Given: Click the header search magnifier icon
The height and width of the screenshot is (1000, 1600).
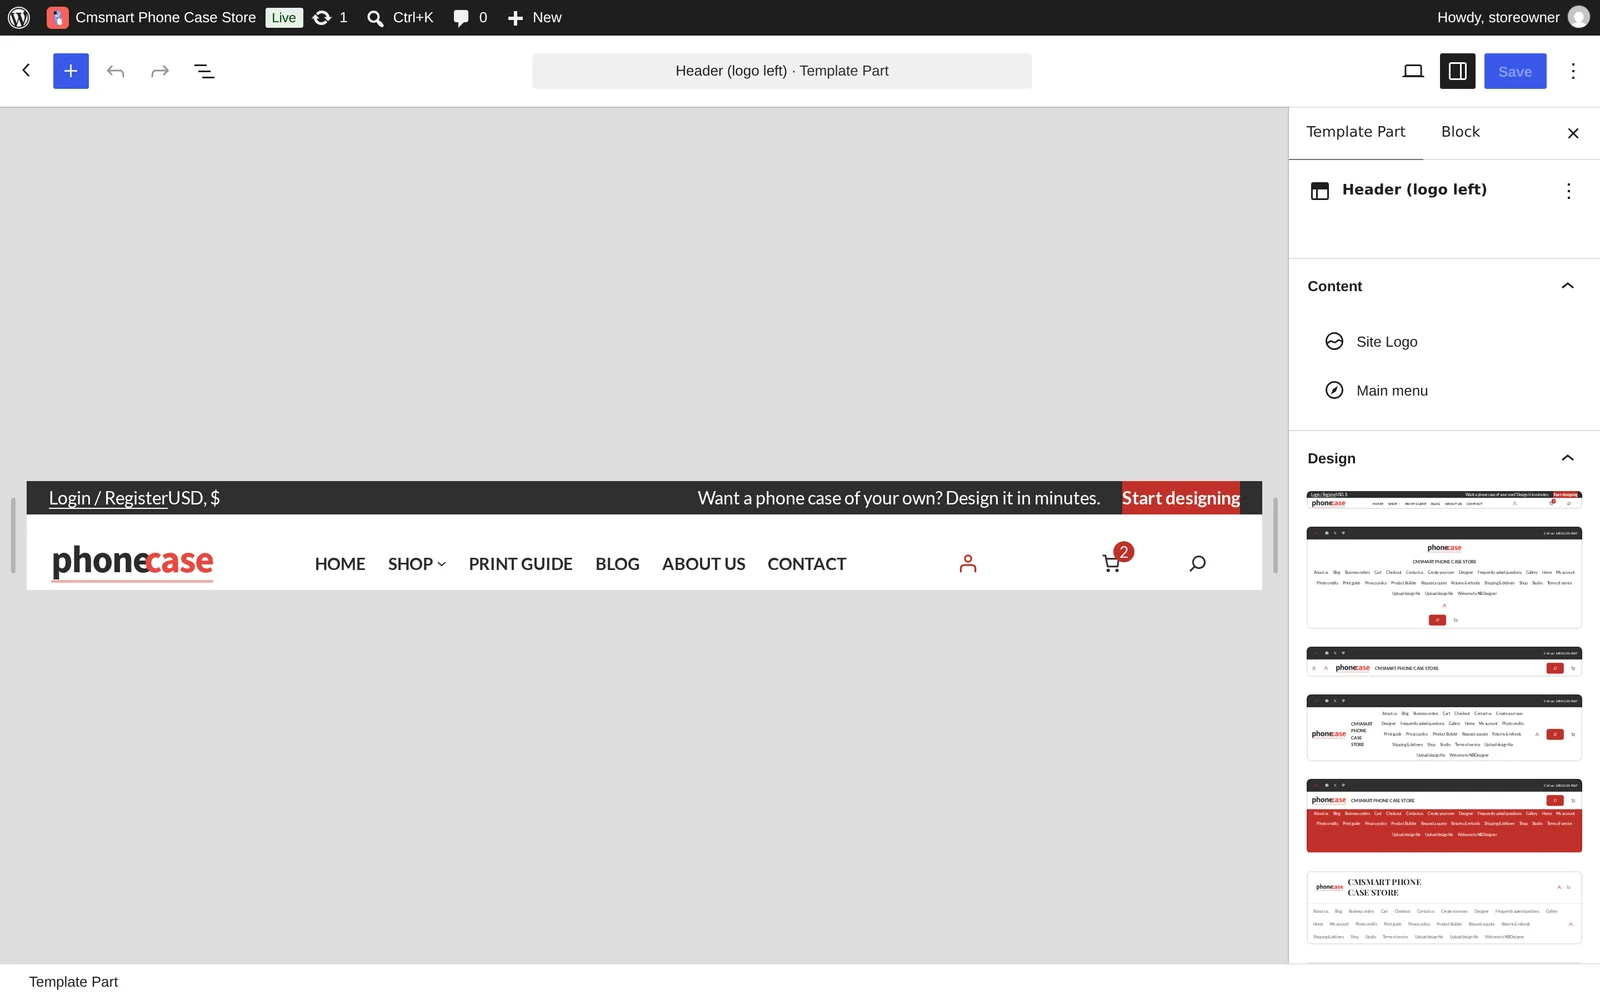Looking at the screenshot, I should (1198, 564).
